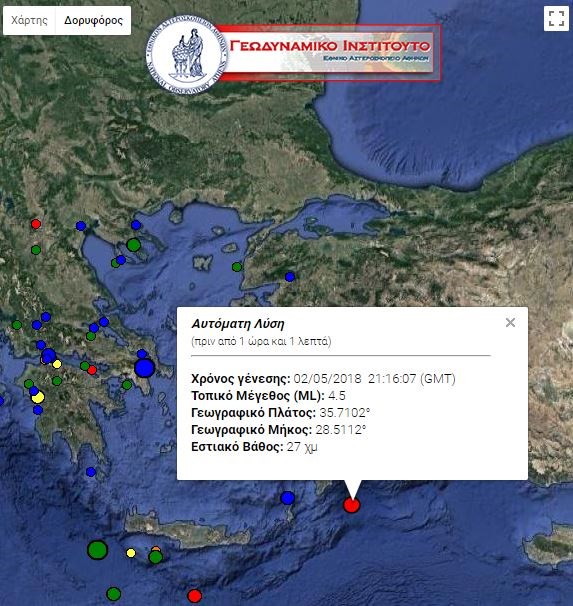Click the Αυτόματη Λύση popup title
The image size is (573, 606).
pyautogui.click(x=238, y=323)
